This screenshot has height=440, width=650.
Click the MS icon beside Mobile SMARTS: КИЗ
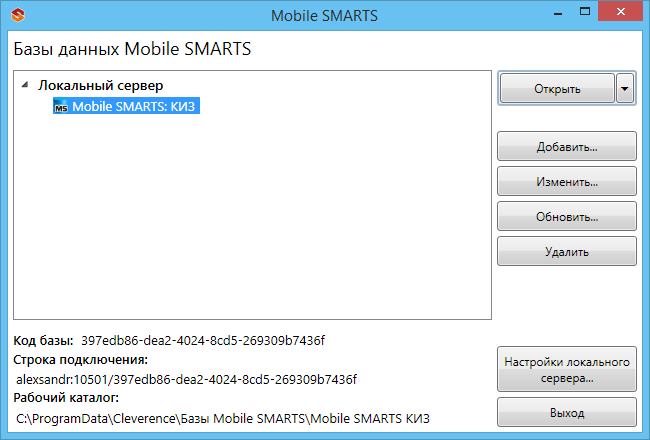click(x=61, y=107)
